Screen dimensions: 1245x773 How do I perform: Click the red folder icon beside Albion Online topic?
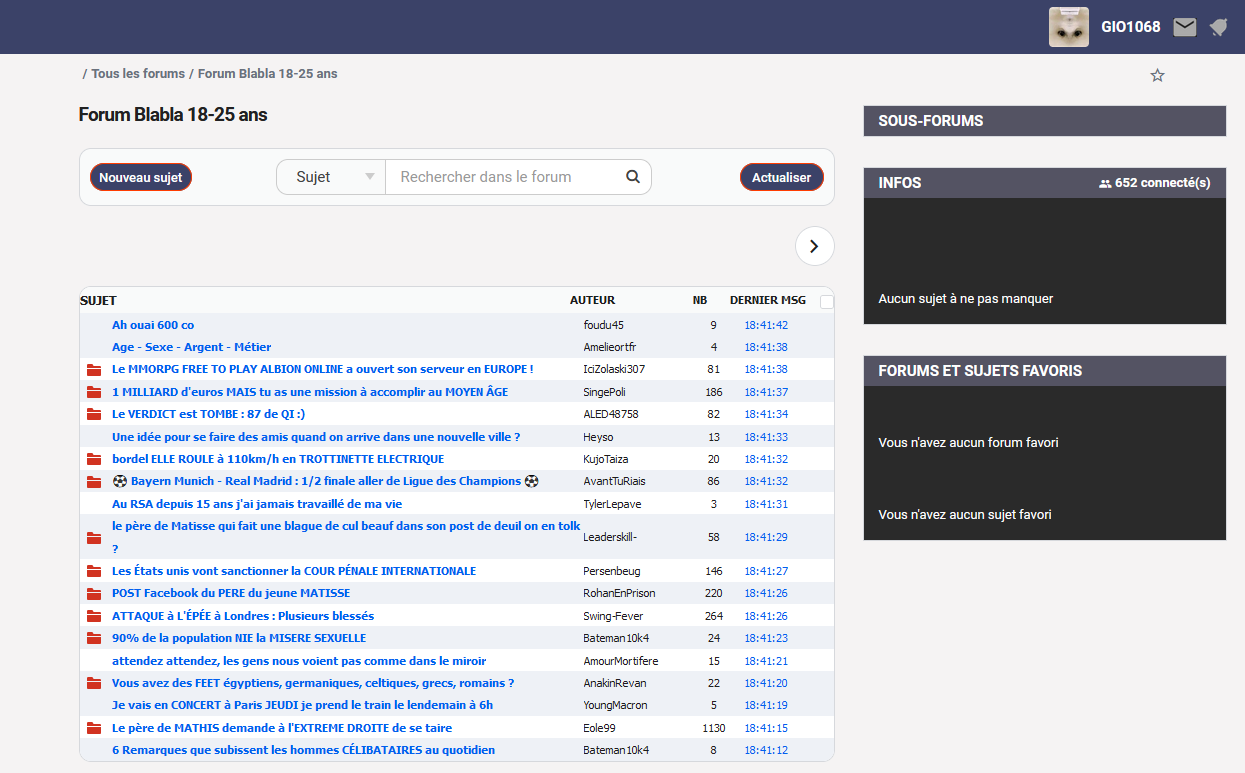coord(94,370)
